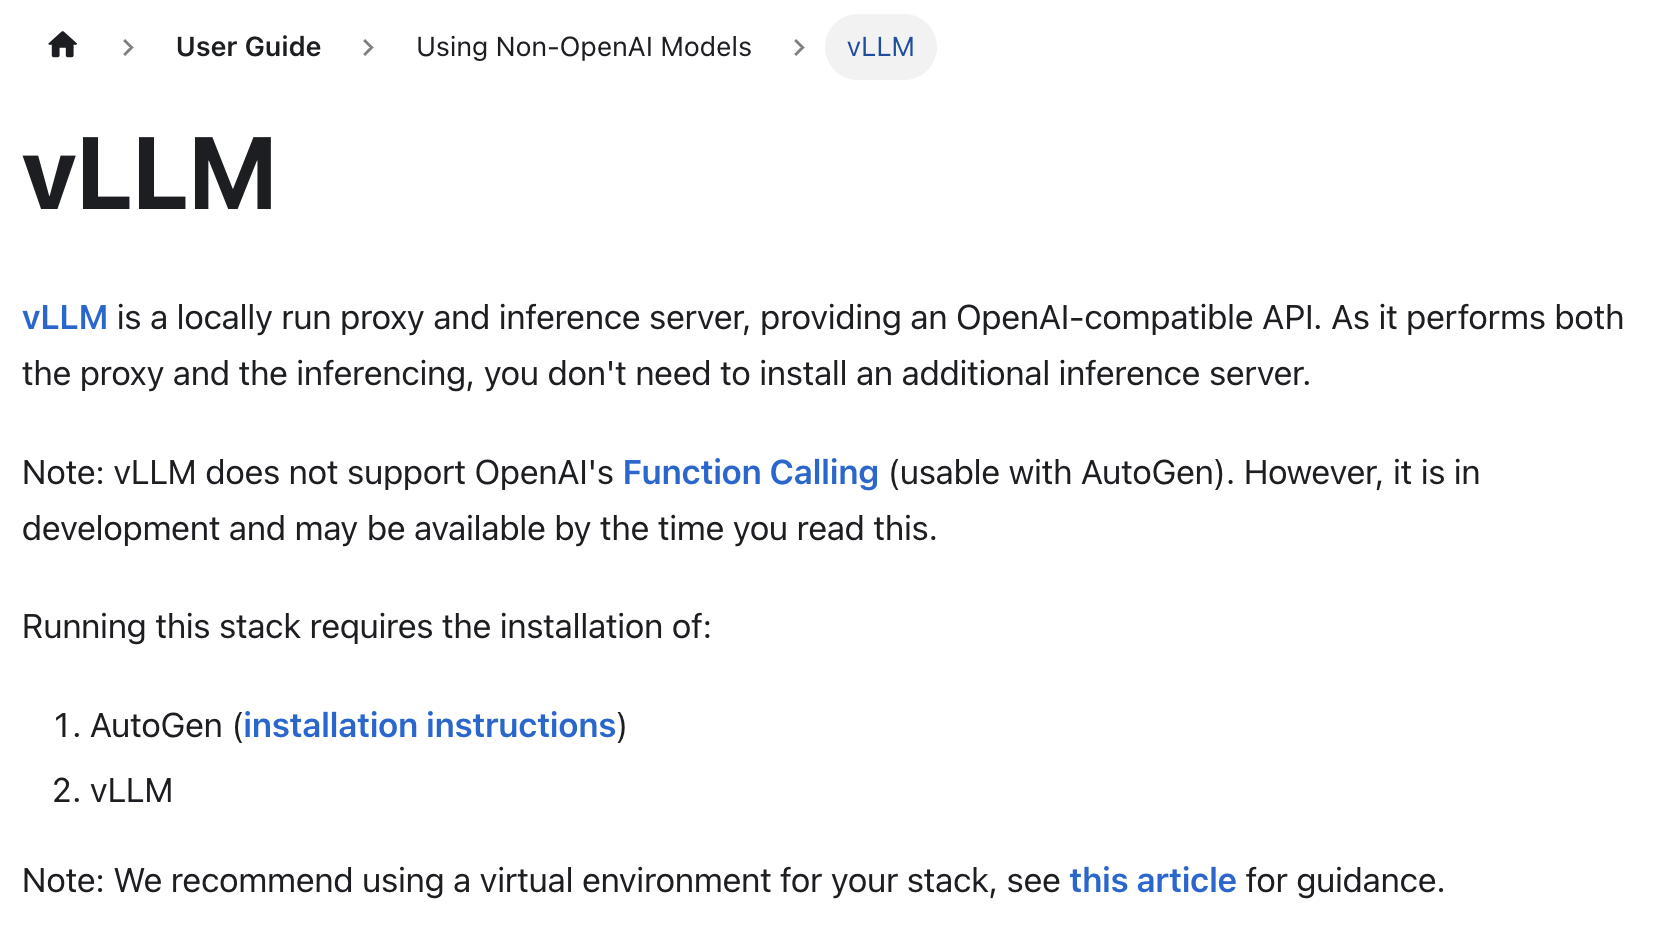Screen dimensions: 1668x928
Task: Select the vLLM breadcrumb pill
Action: tap(880, 47)
